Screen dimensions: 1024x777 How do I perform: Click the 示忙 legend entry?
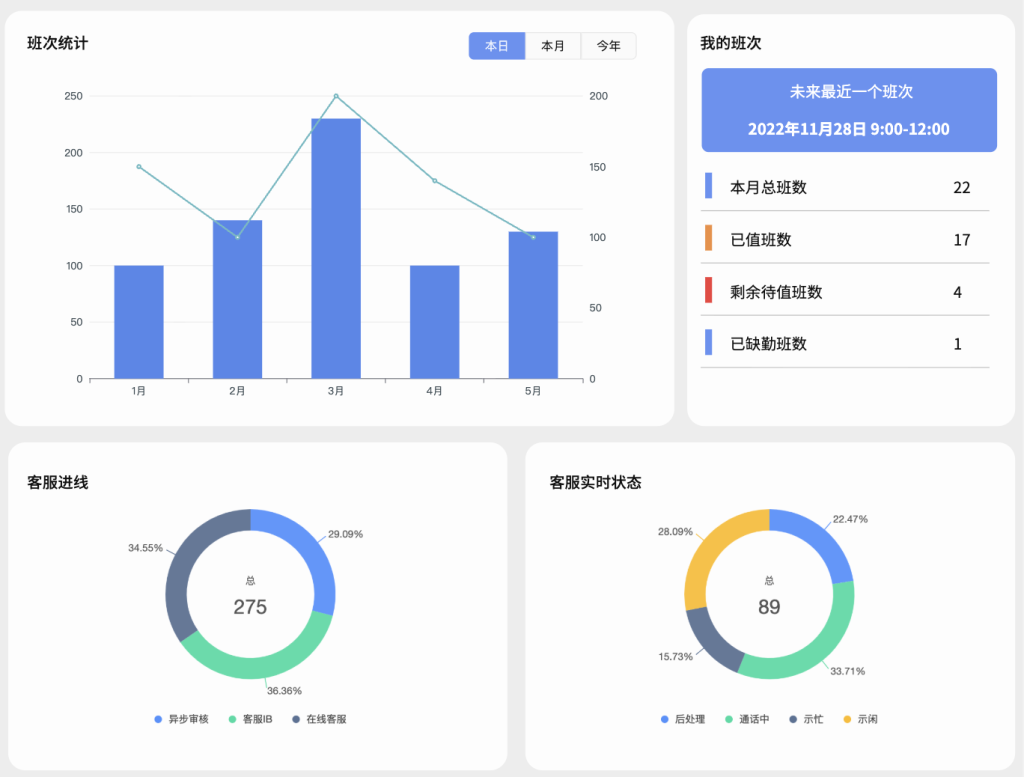coord(806,719)
